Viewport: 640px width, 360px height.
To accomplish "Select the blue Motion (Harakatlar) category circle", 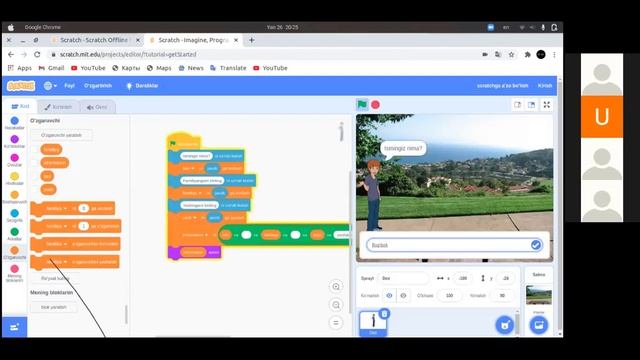I will tap(15, 120).
